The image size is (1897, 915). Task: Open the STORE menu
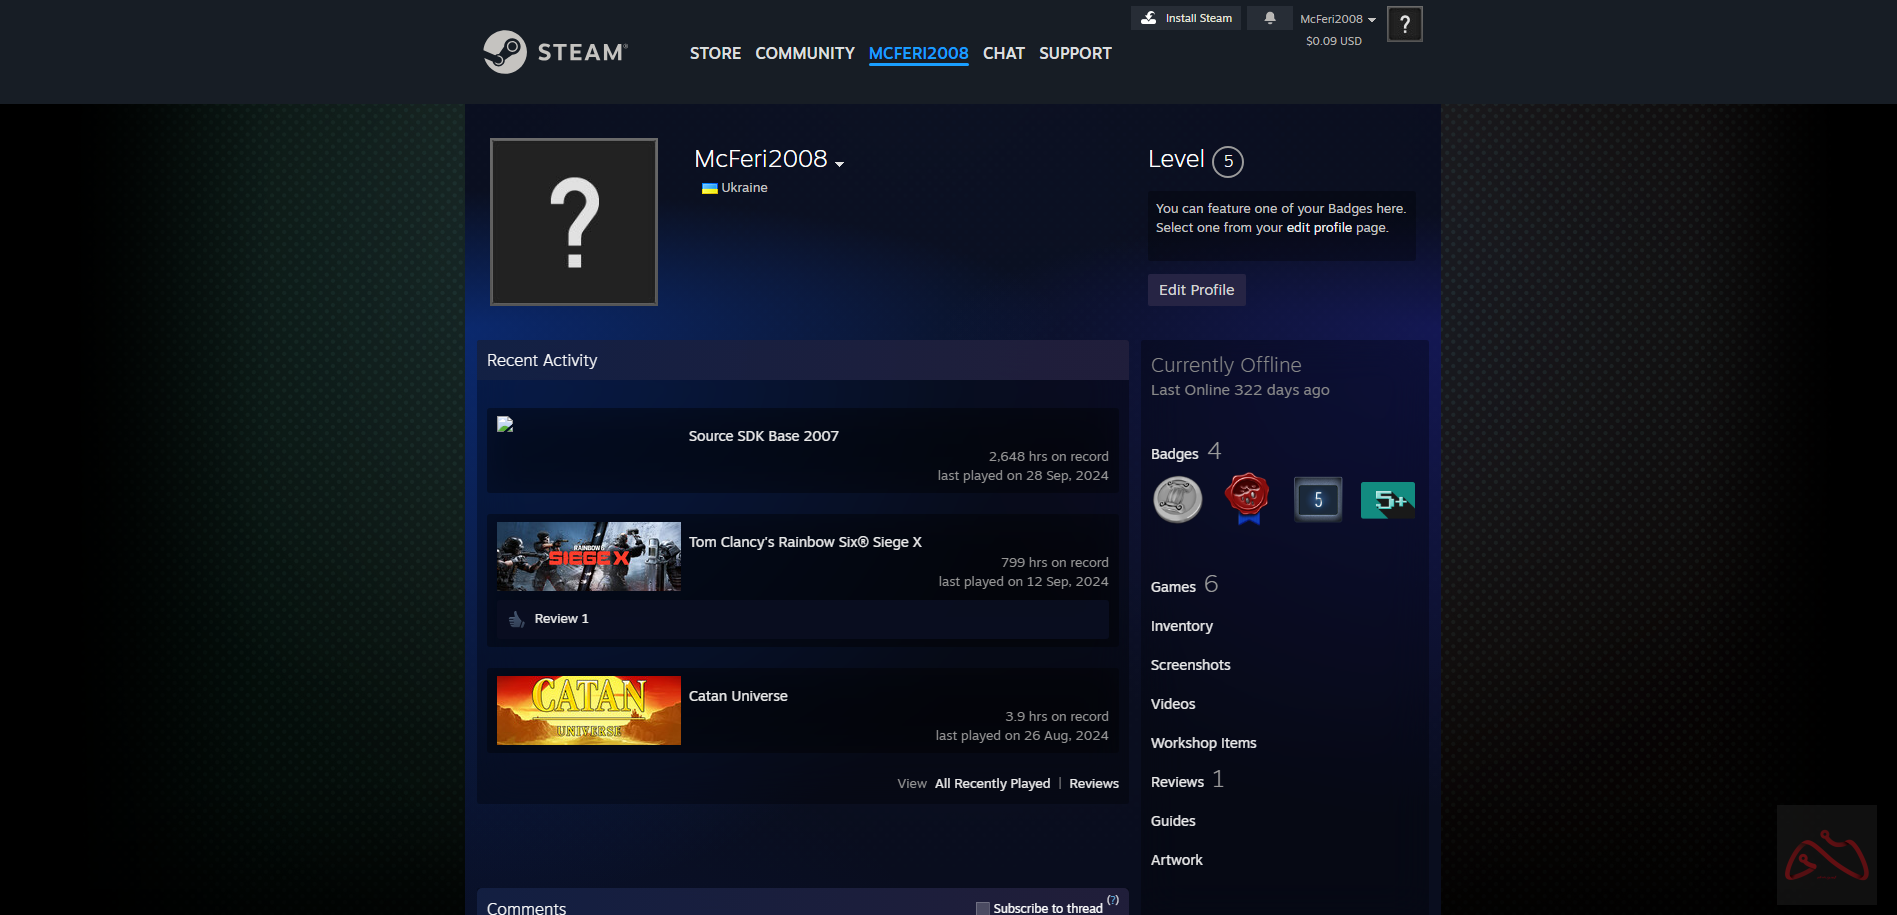(715, 53)
